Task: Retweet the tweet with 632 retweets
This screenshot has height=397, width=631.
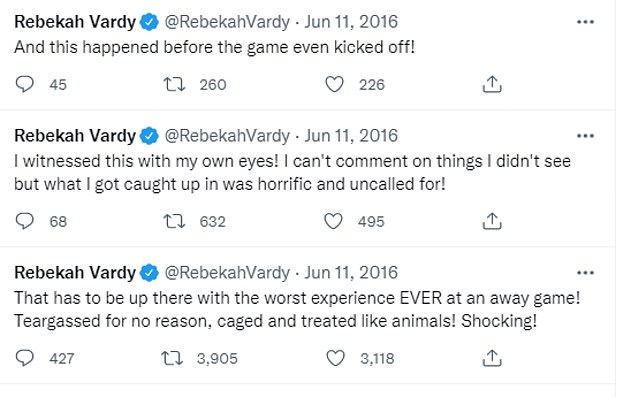Action: (174, 221)
